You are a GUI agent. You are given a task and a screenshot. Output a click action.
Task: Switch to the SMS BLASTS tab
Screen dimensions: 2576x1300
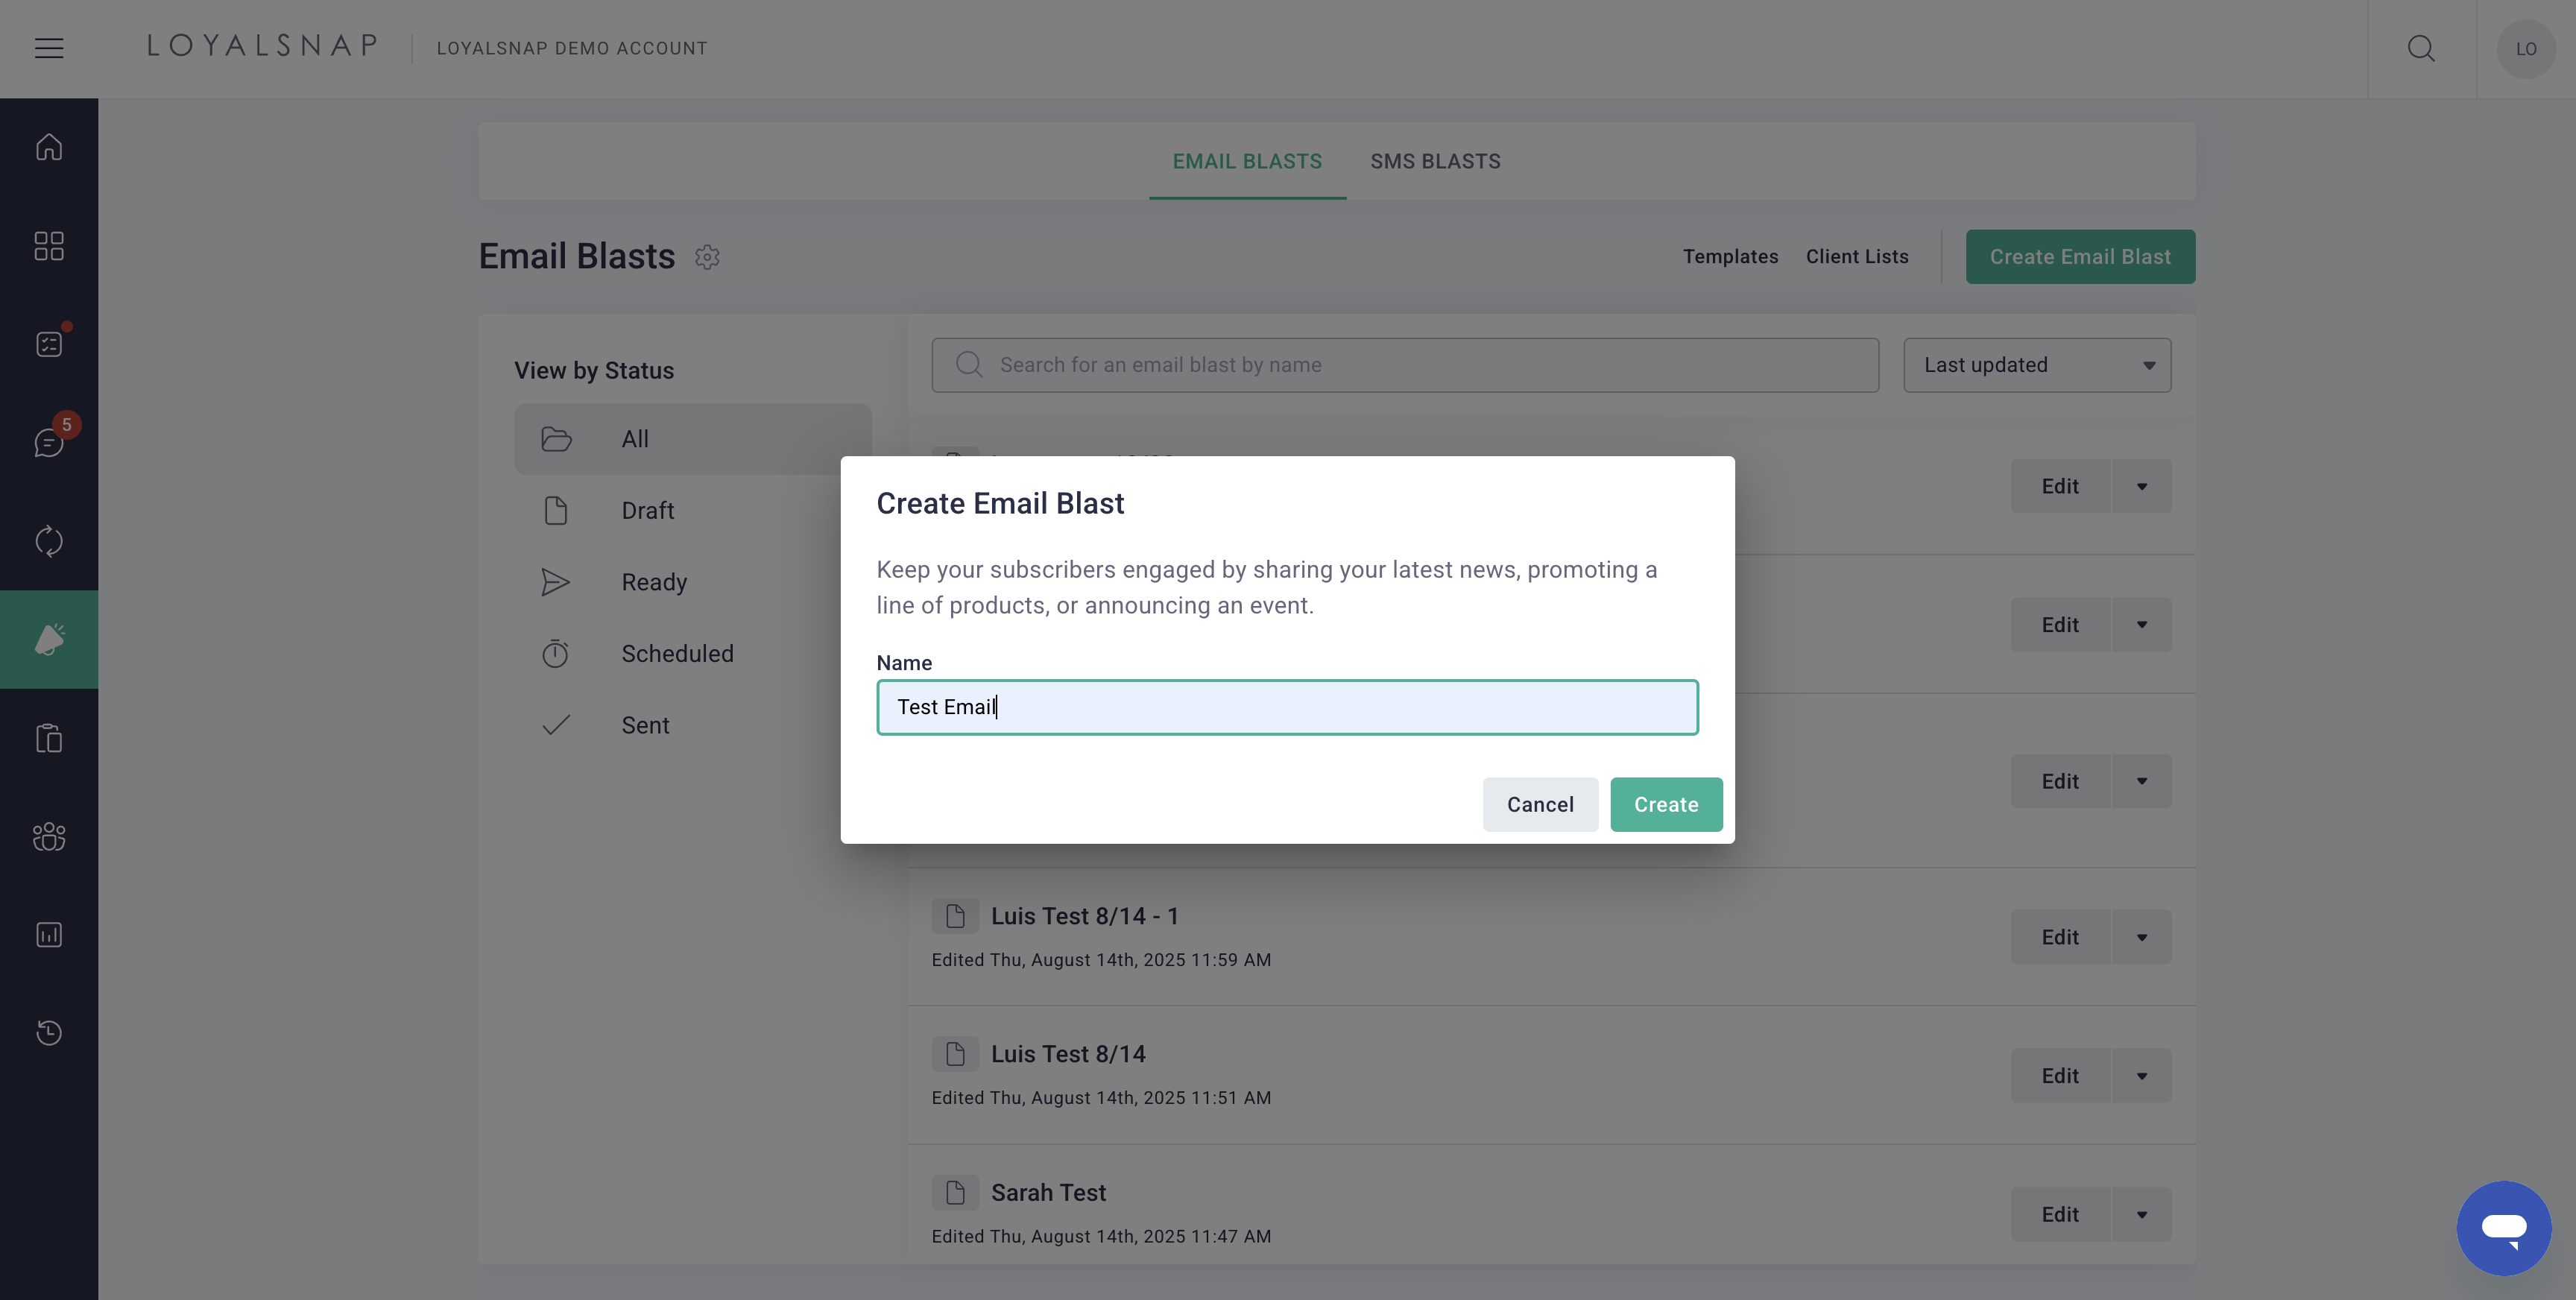tap(1435, 161)
